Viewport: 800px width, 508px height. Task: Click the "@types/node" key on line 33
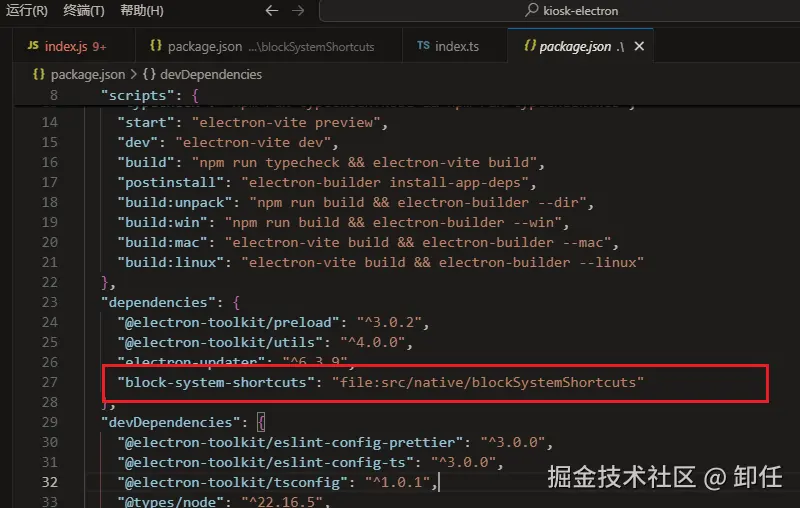pyautogui.click(x=170, y=501)
